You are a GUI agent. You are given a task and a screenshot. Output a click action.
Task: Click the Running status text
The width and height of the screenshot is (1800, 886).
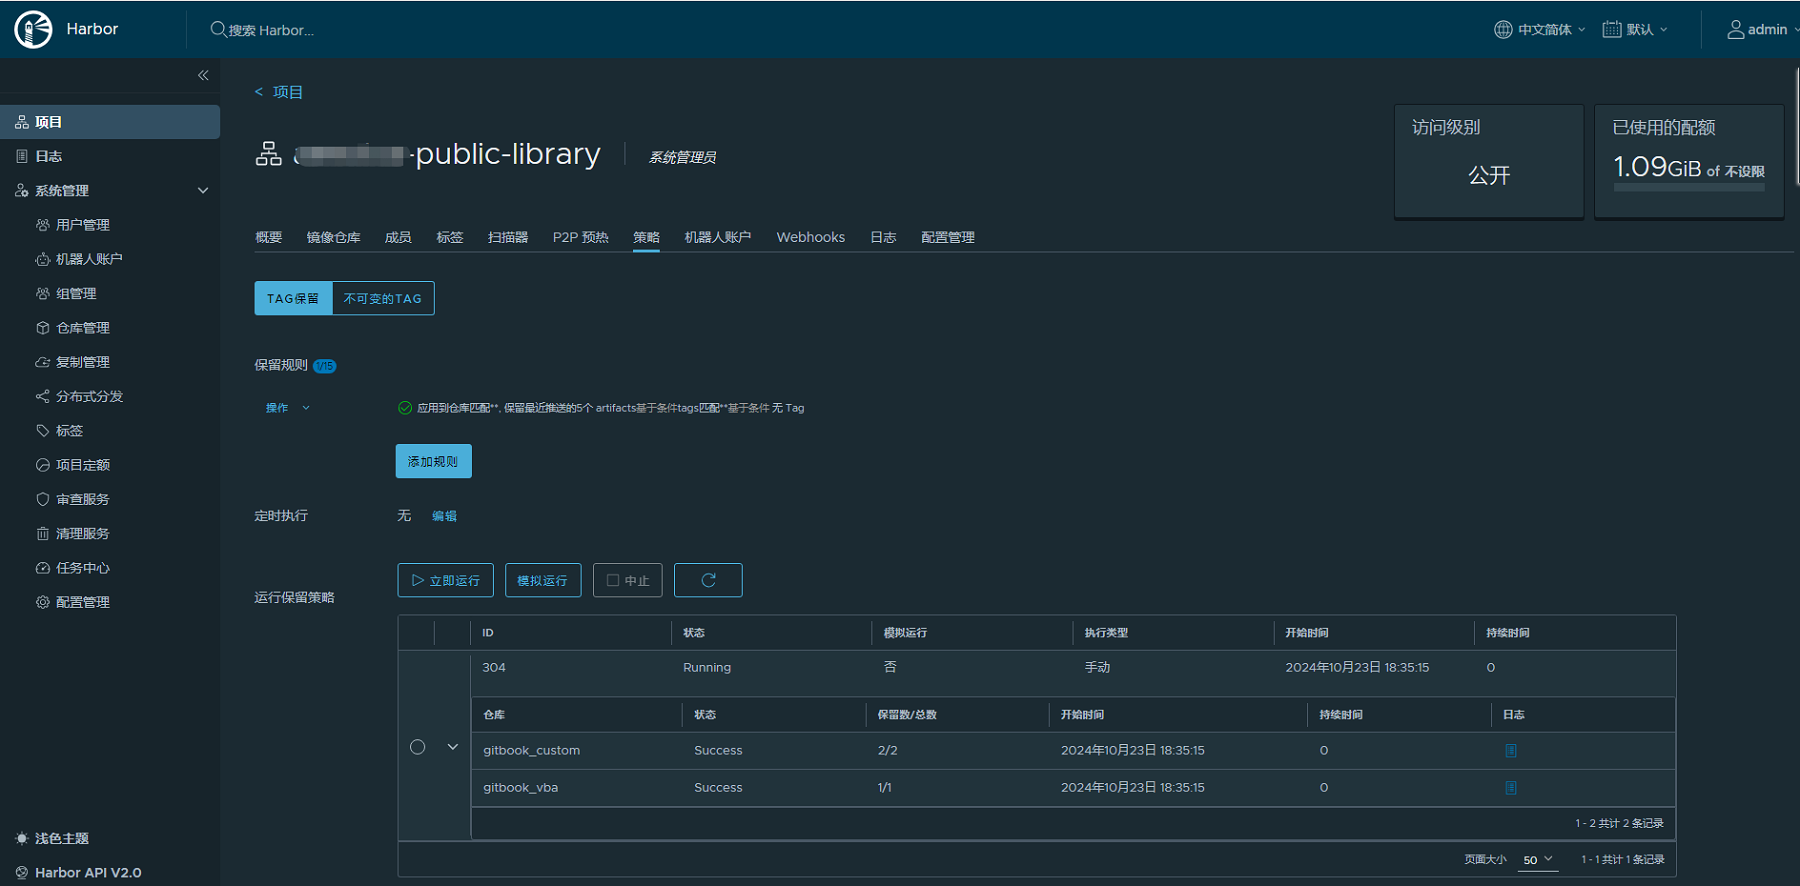click(x=707, y=667)
